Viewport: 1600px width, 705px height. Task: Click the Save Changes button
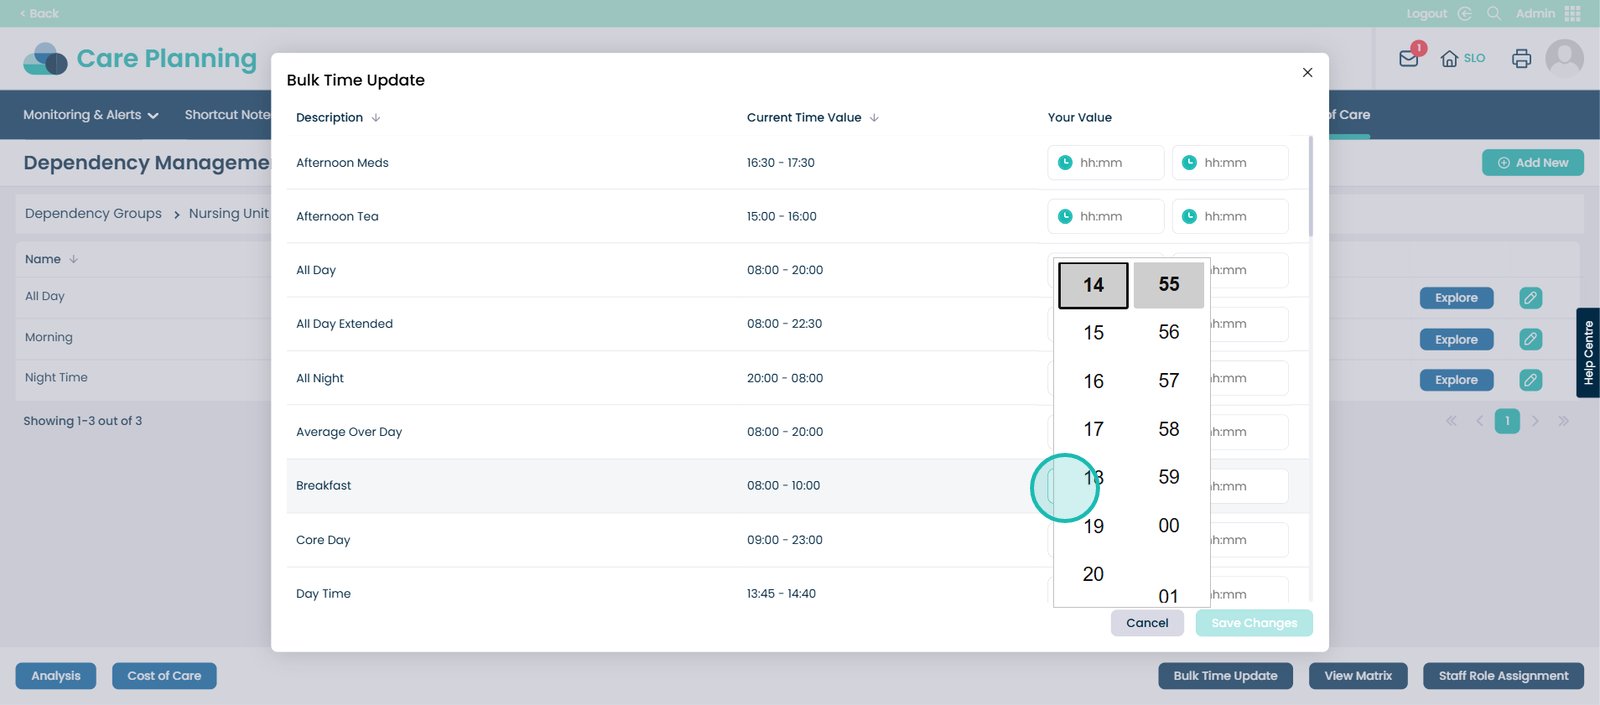tap(1254, 623)
